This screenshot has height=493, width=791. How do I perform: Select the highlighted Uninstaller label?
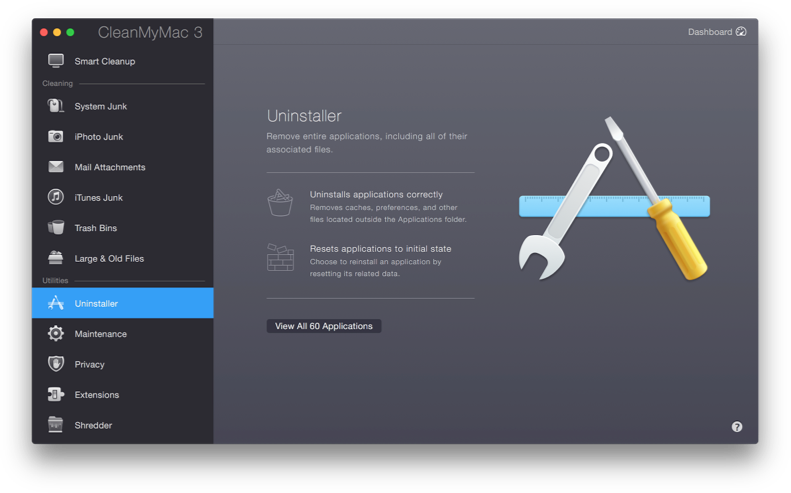(x=96, y=303)
